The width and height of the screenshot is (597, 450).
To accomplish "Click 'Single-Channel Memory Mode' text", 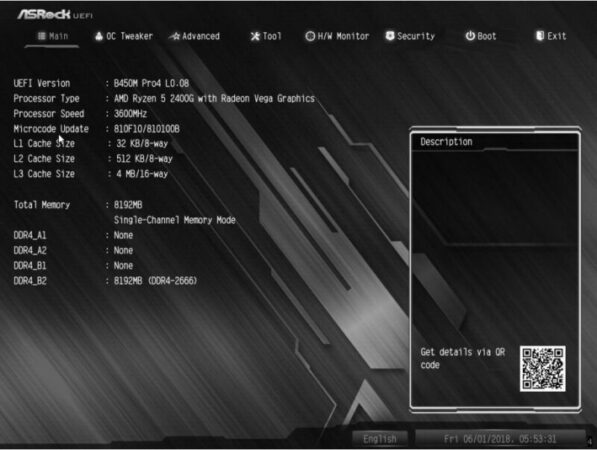I will tap(175, 220).
